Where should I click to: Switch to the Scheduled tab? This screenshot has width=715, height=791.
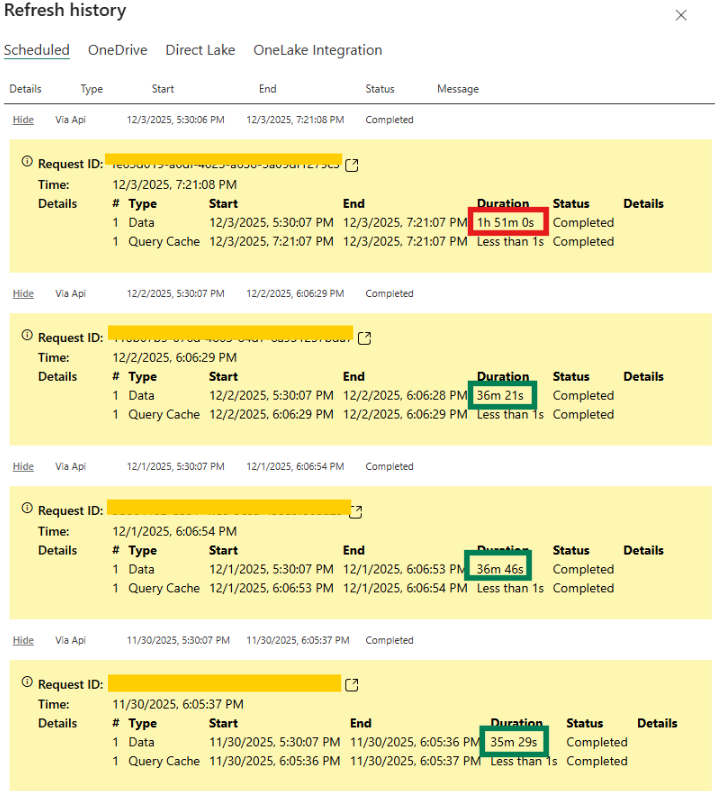point(37,50)
